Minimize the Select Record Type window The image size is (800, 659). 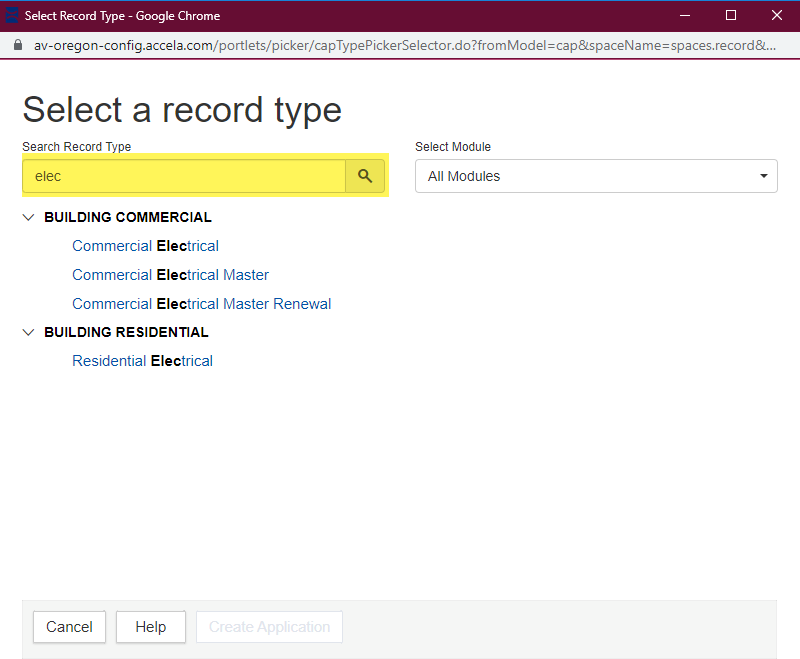point(685,16)
